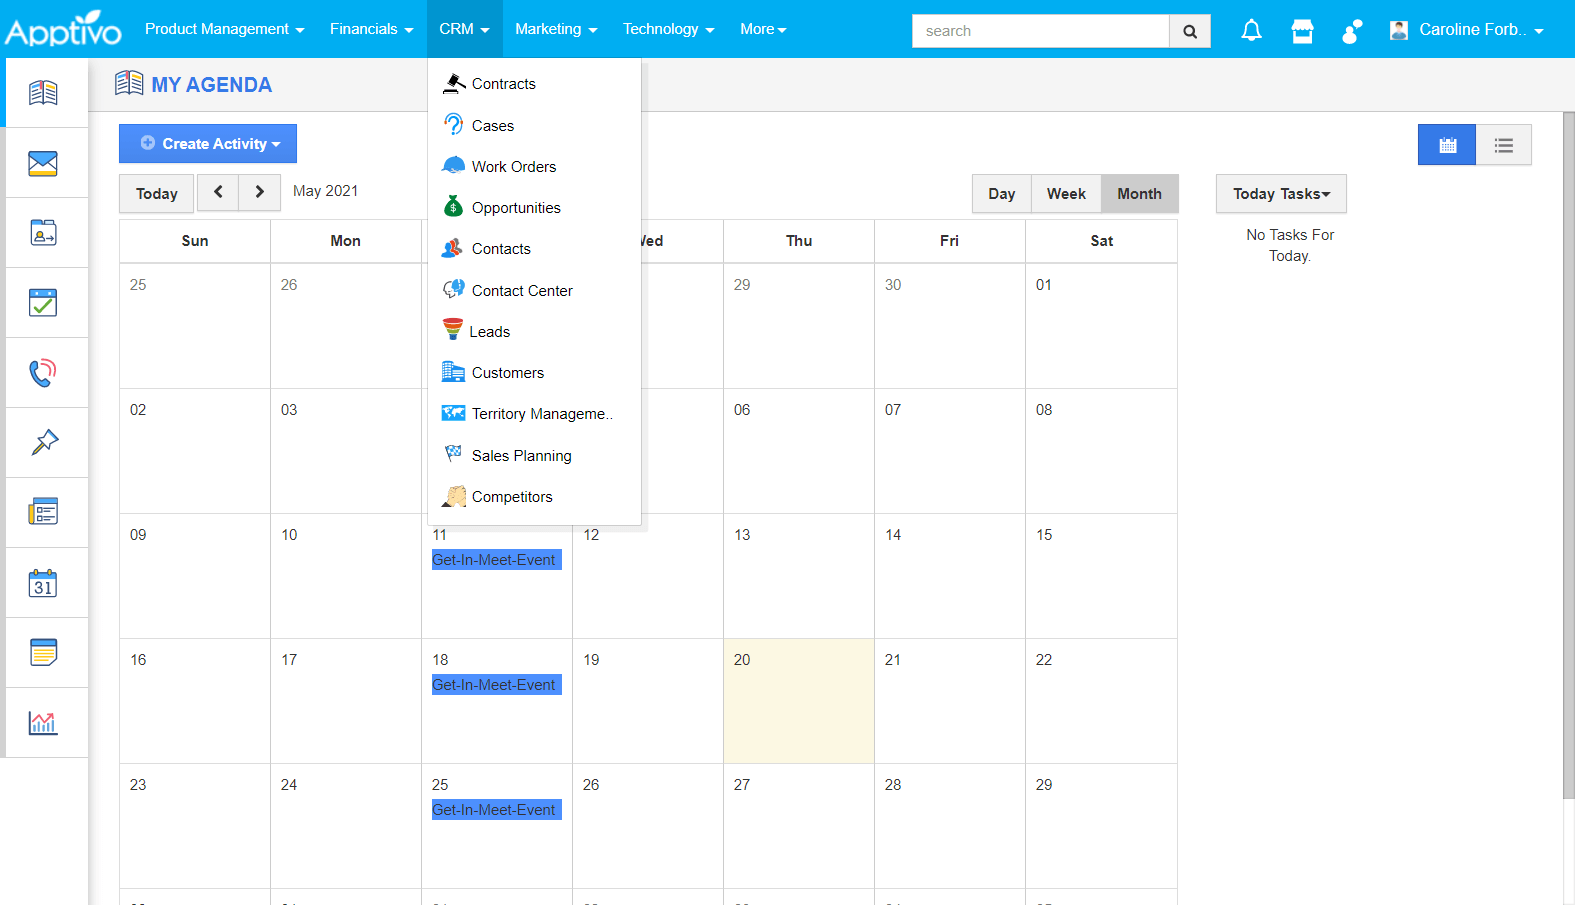
Task: Expand Product Management dropdown
Action: click(224, 29)
